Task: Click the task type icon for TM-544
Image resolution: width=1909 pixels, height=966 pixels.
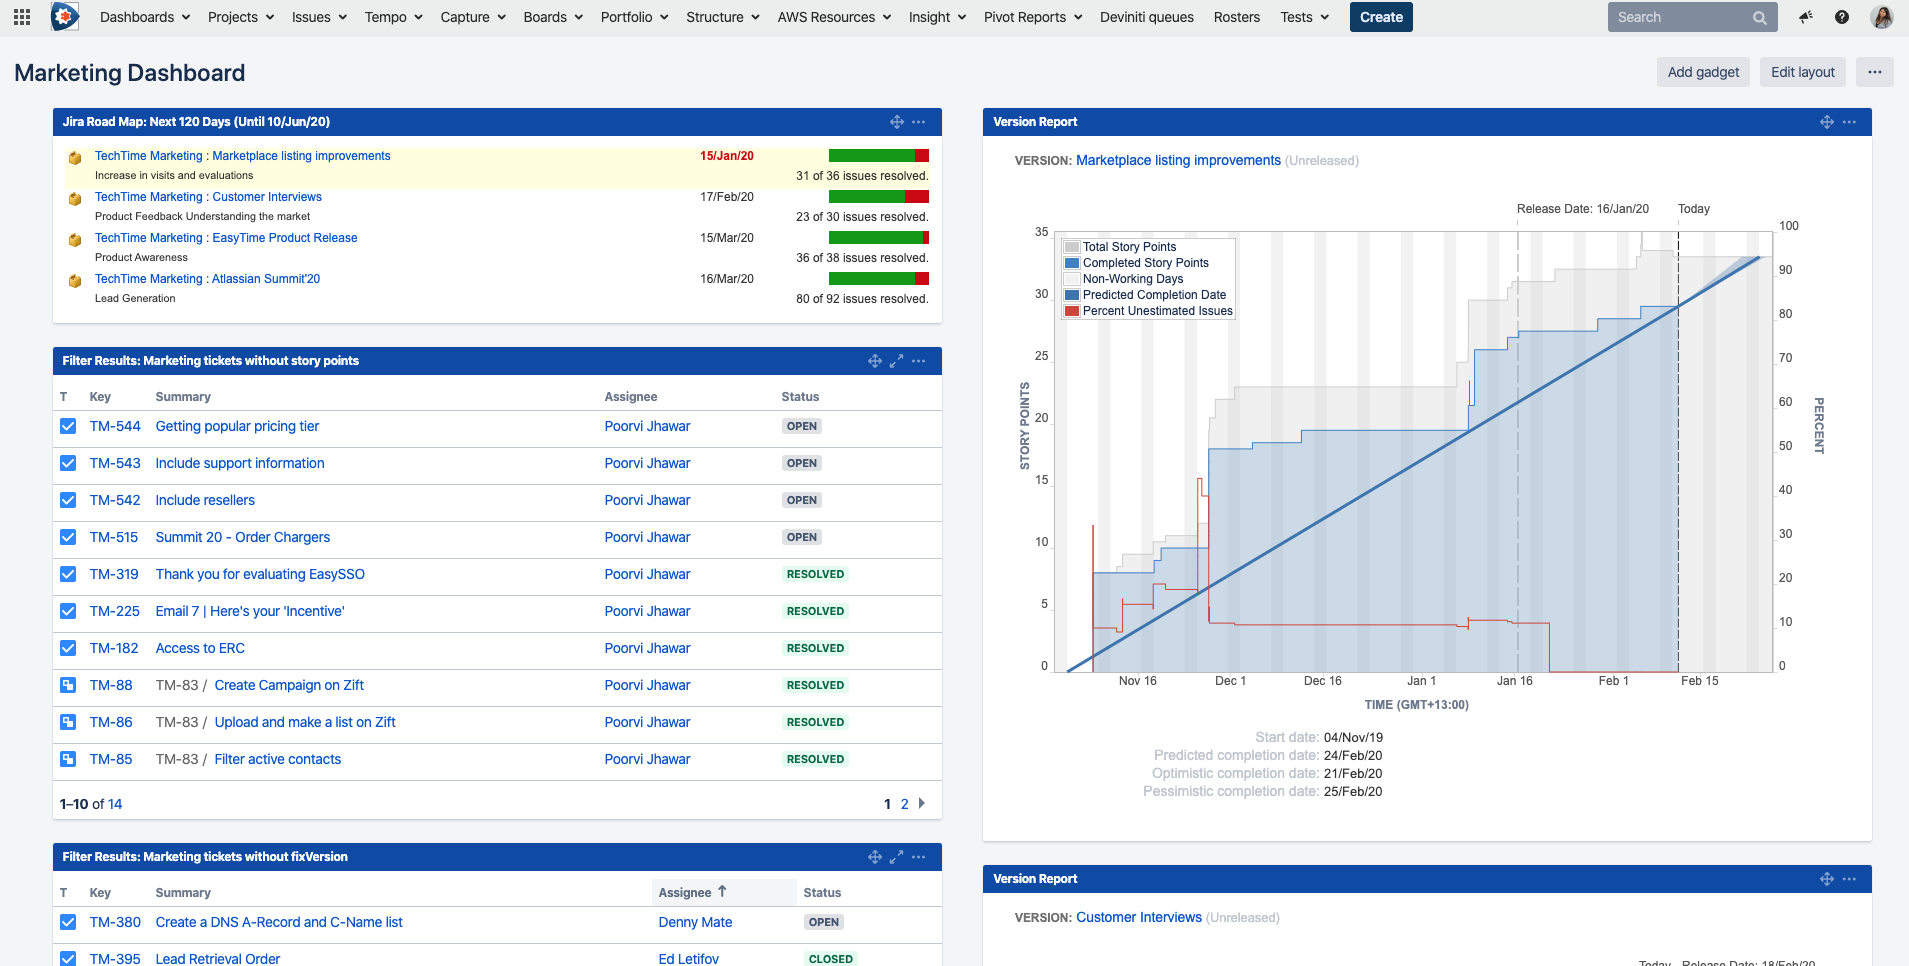Action: (x=68, y=427)
